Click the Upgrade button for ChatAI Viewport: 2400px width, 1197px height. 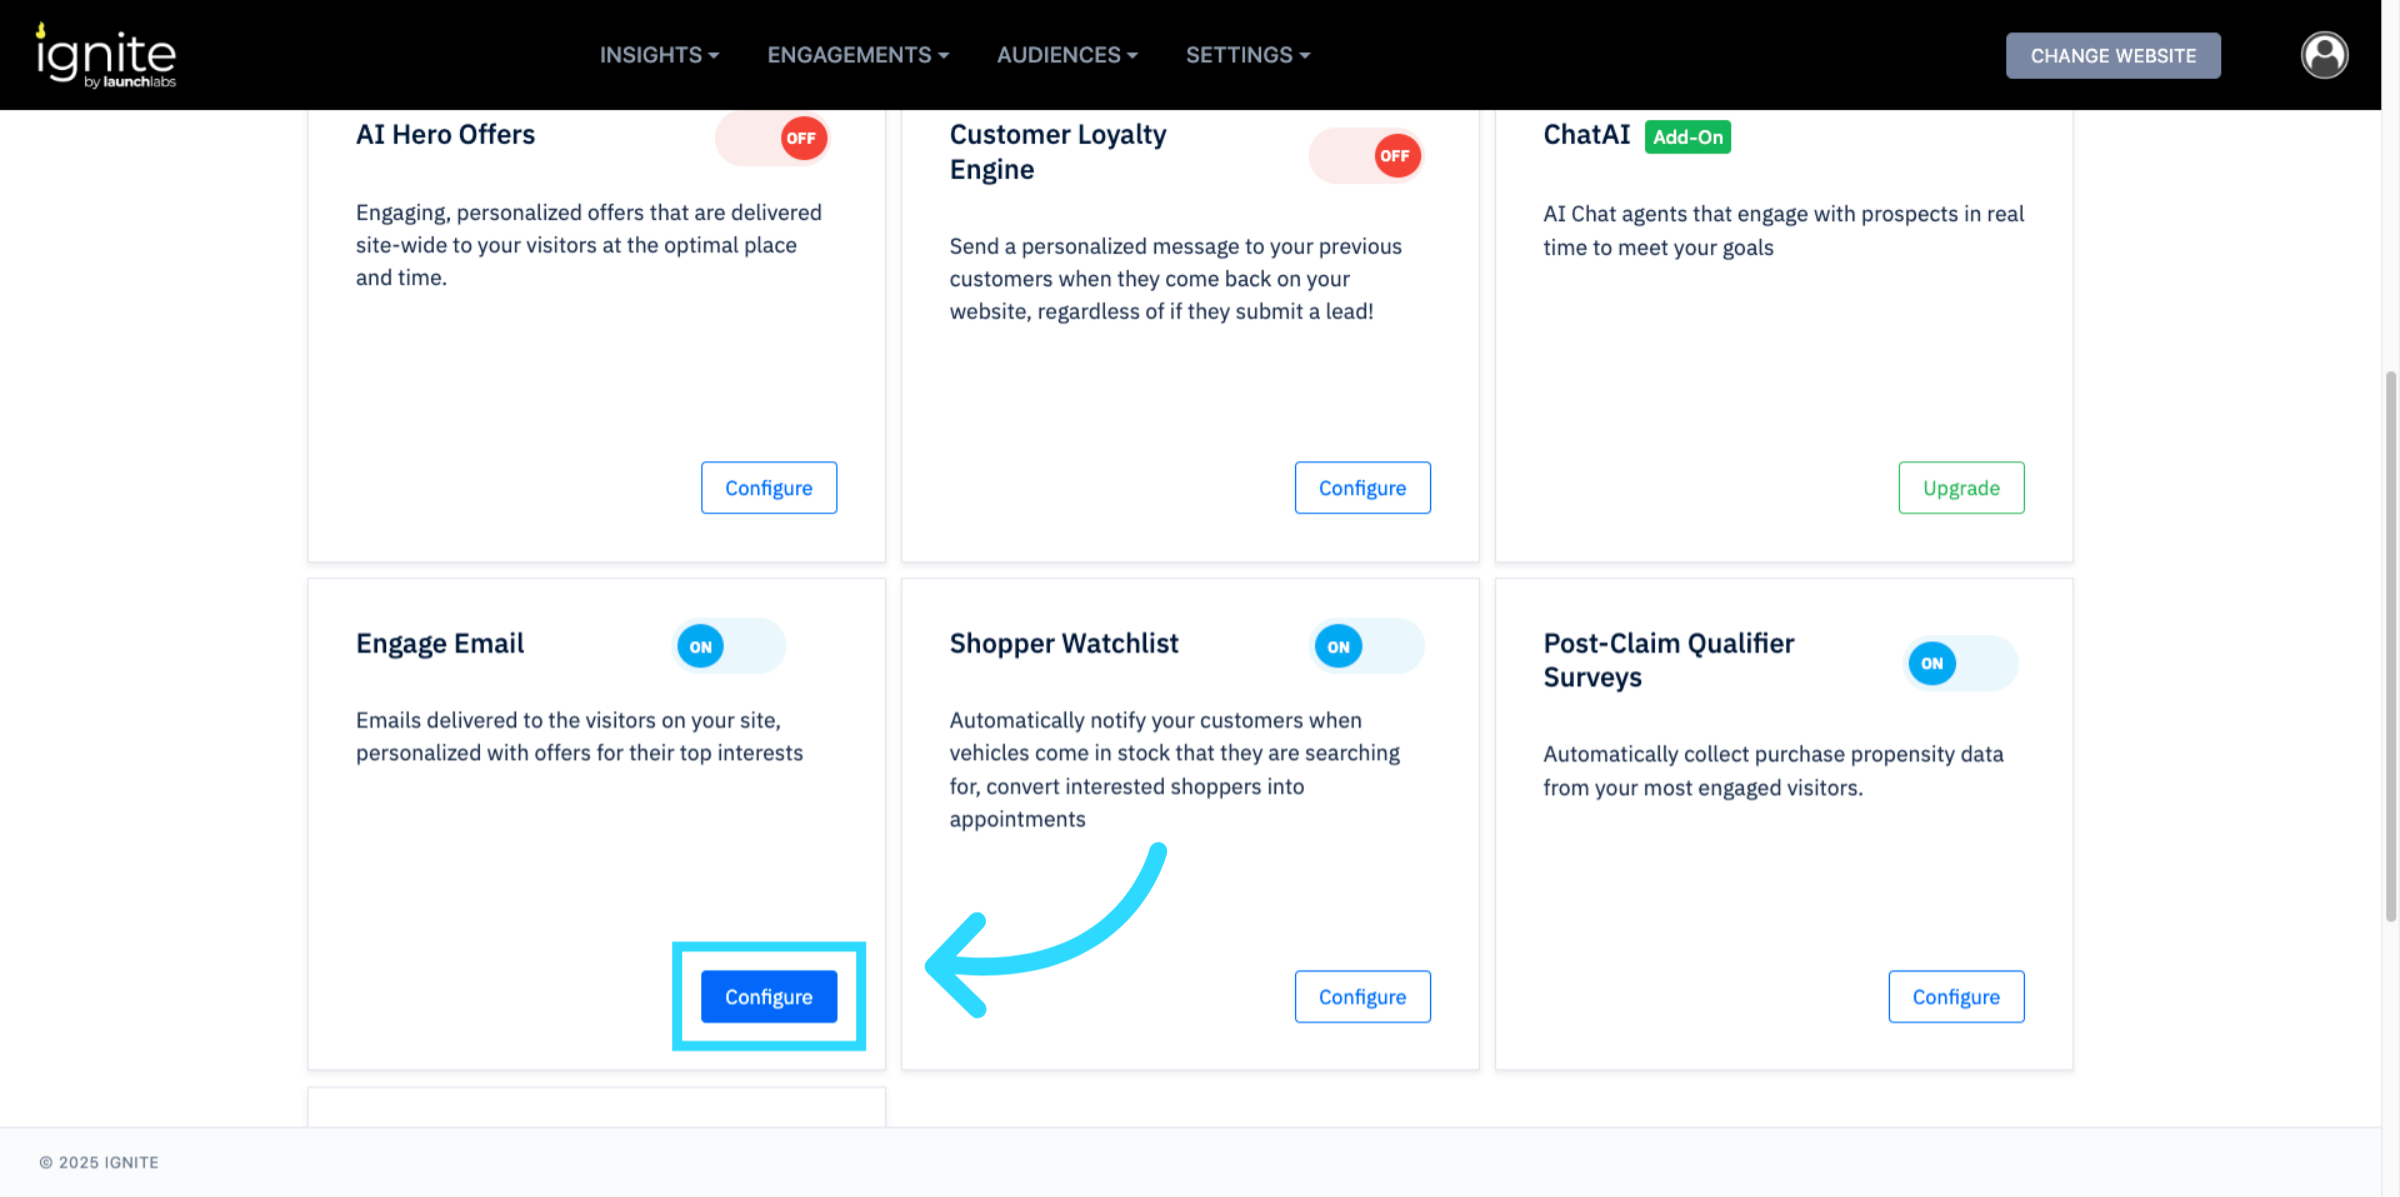point(1960,488)
